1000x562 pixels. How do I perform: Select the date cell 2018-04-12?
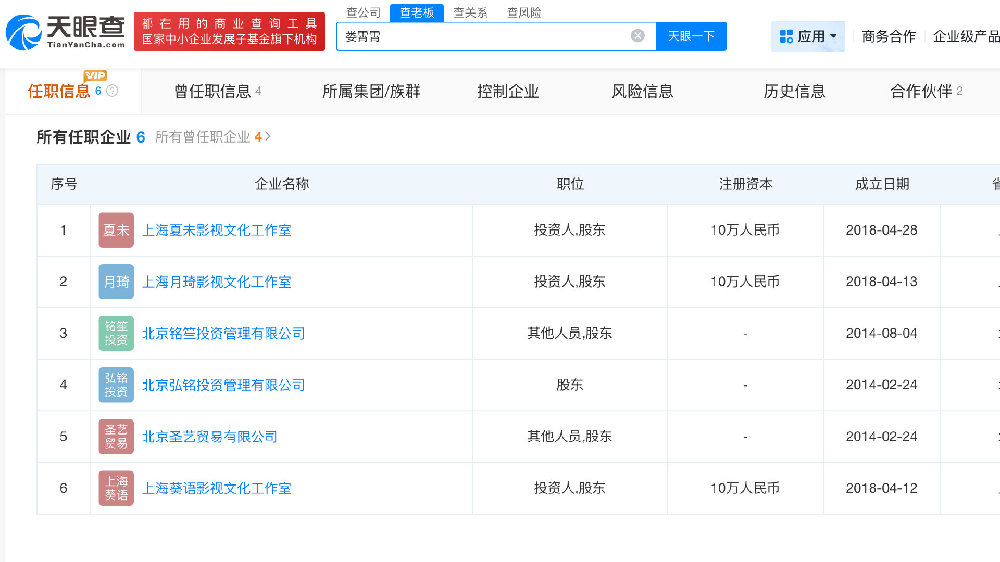[882, 489]
